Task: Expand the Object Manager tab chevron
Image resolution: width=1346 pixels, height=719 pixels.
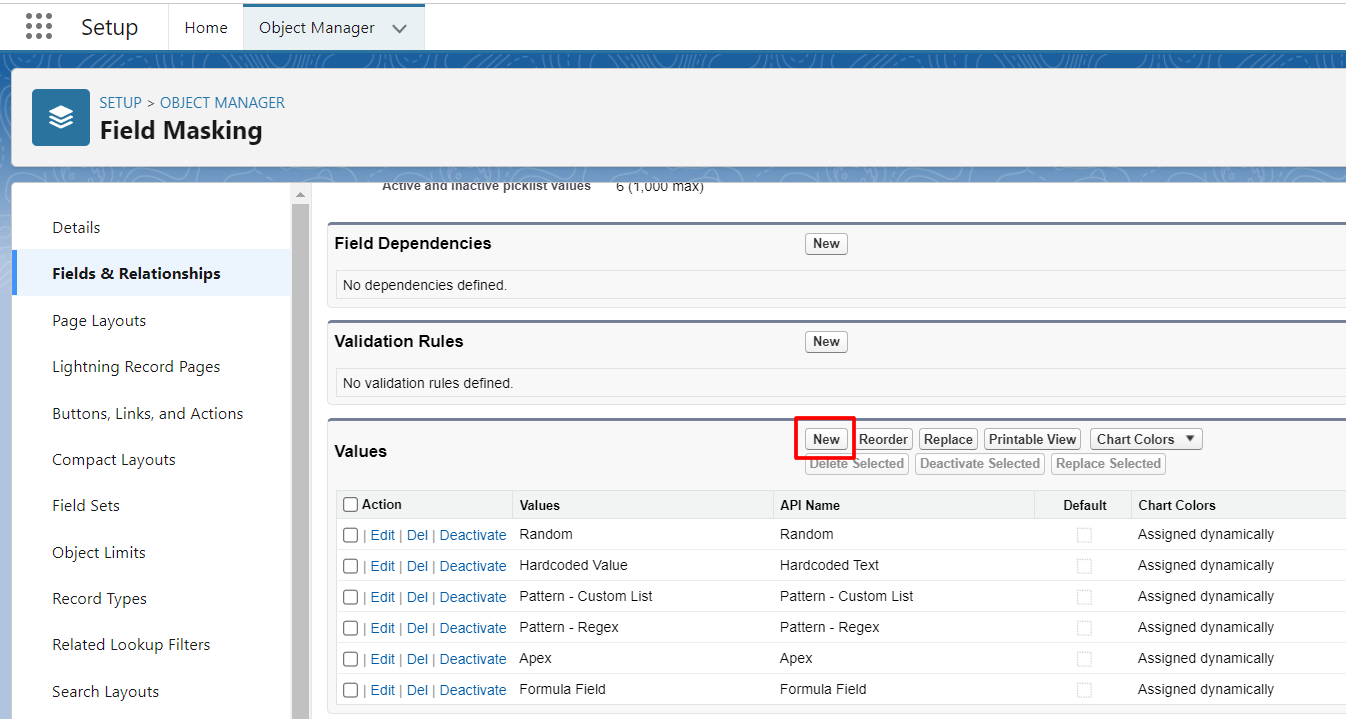Action: tap(399, 29)
